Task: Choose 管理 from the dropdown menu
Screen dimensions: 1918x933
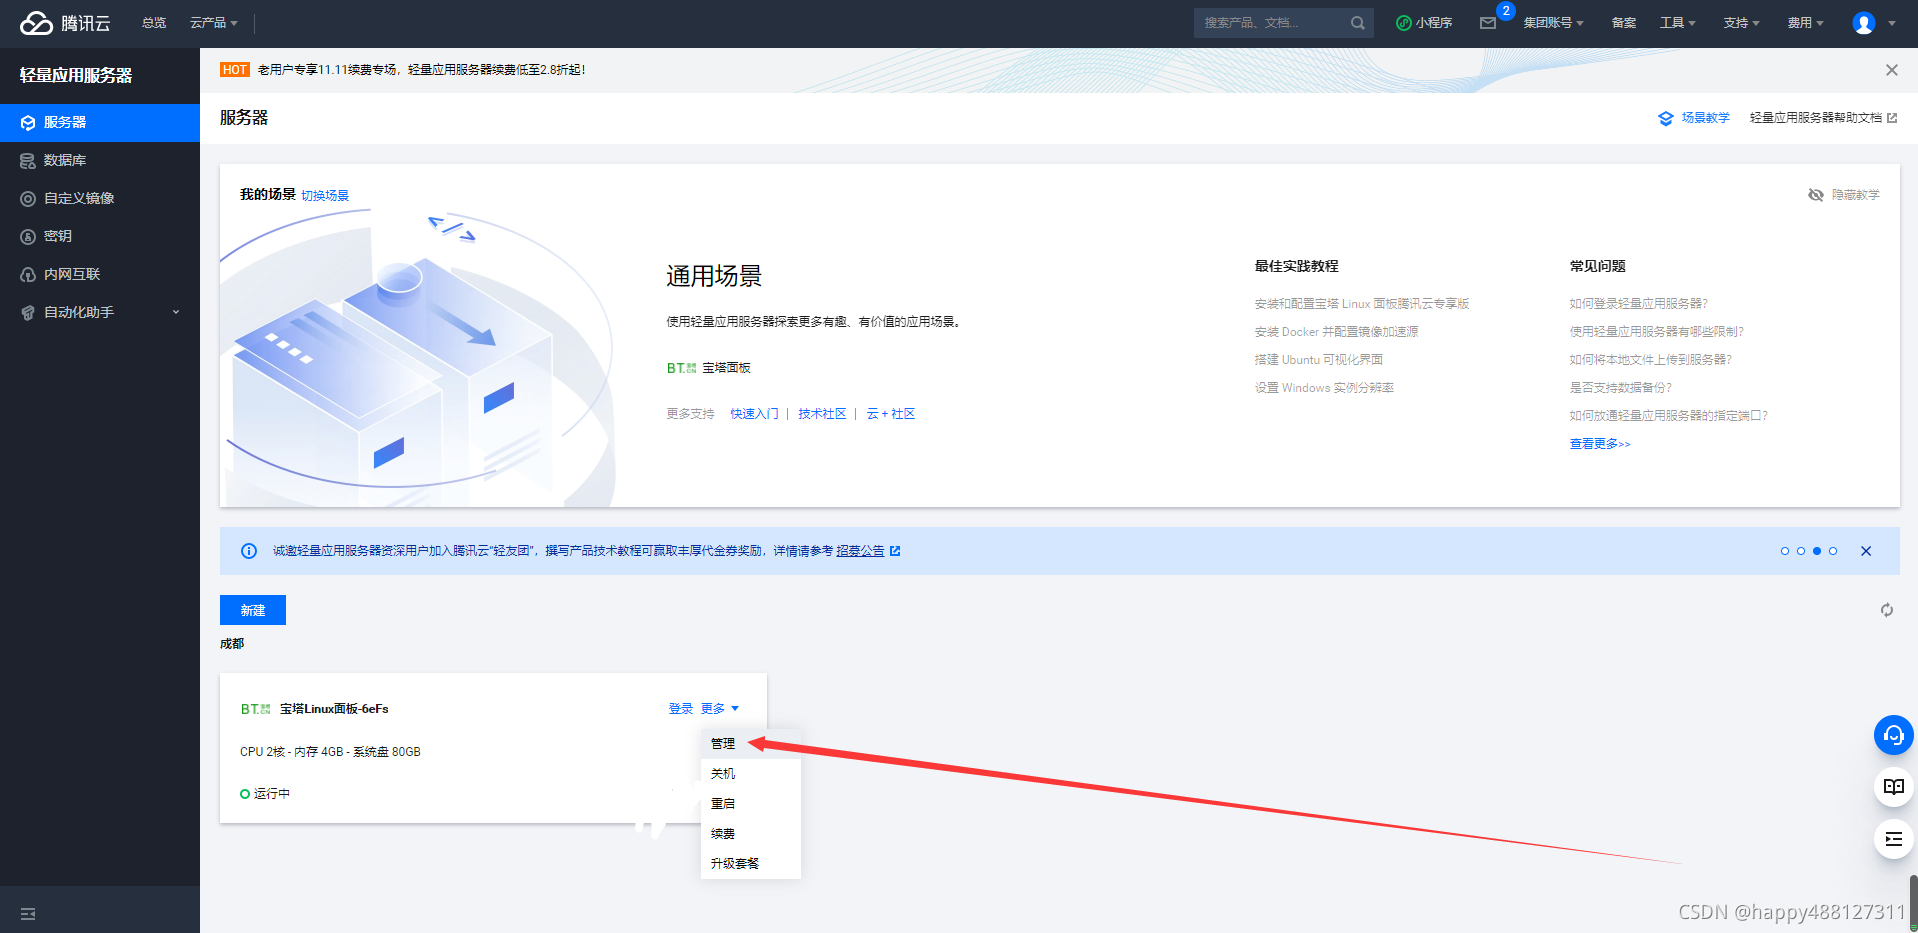Action: 751,744
